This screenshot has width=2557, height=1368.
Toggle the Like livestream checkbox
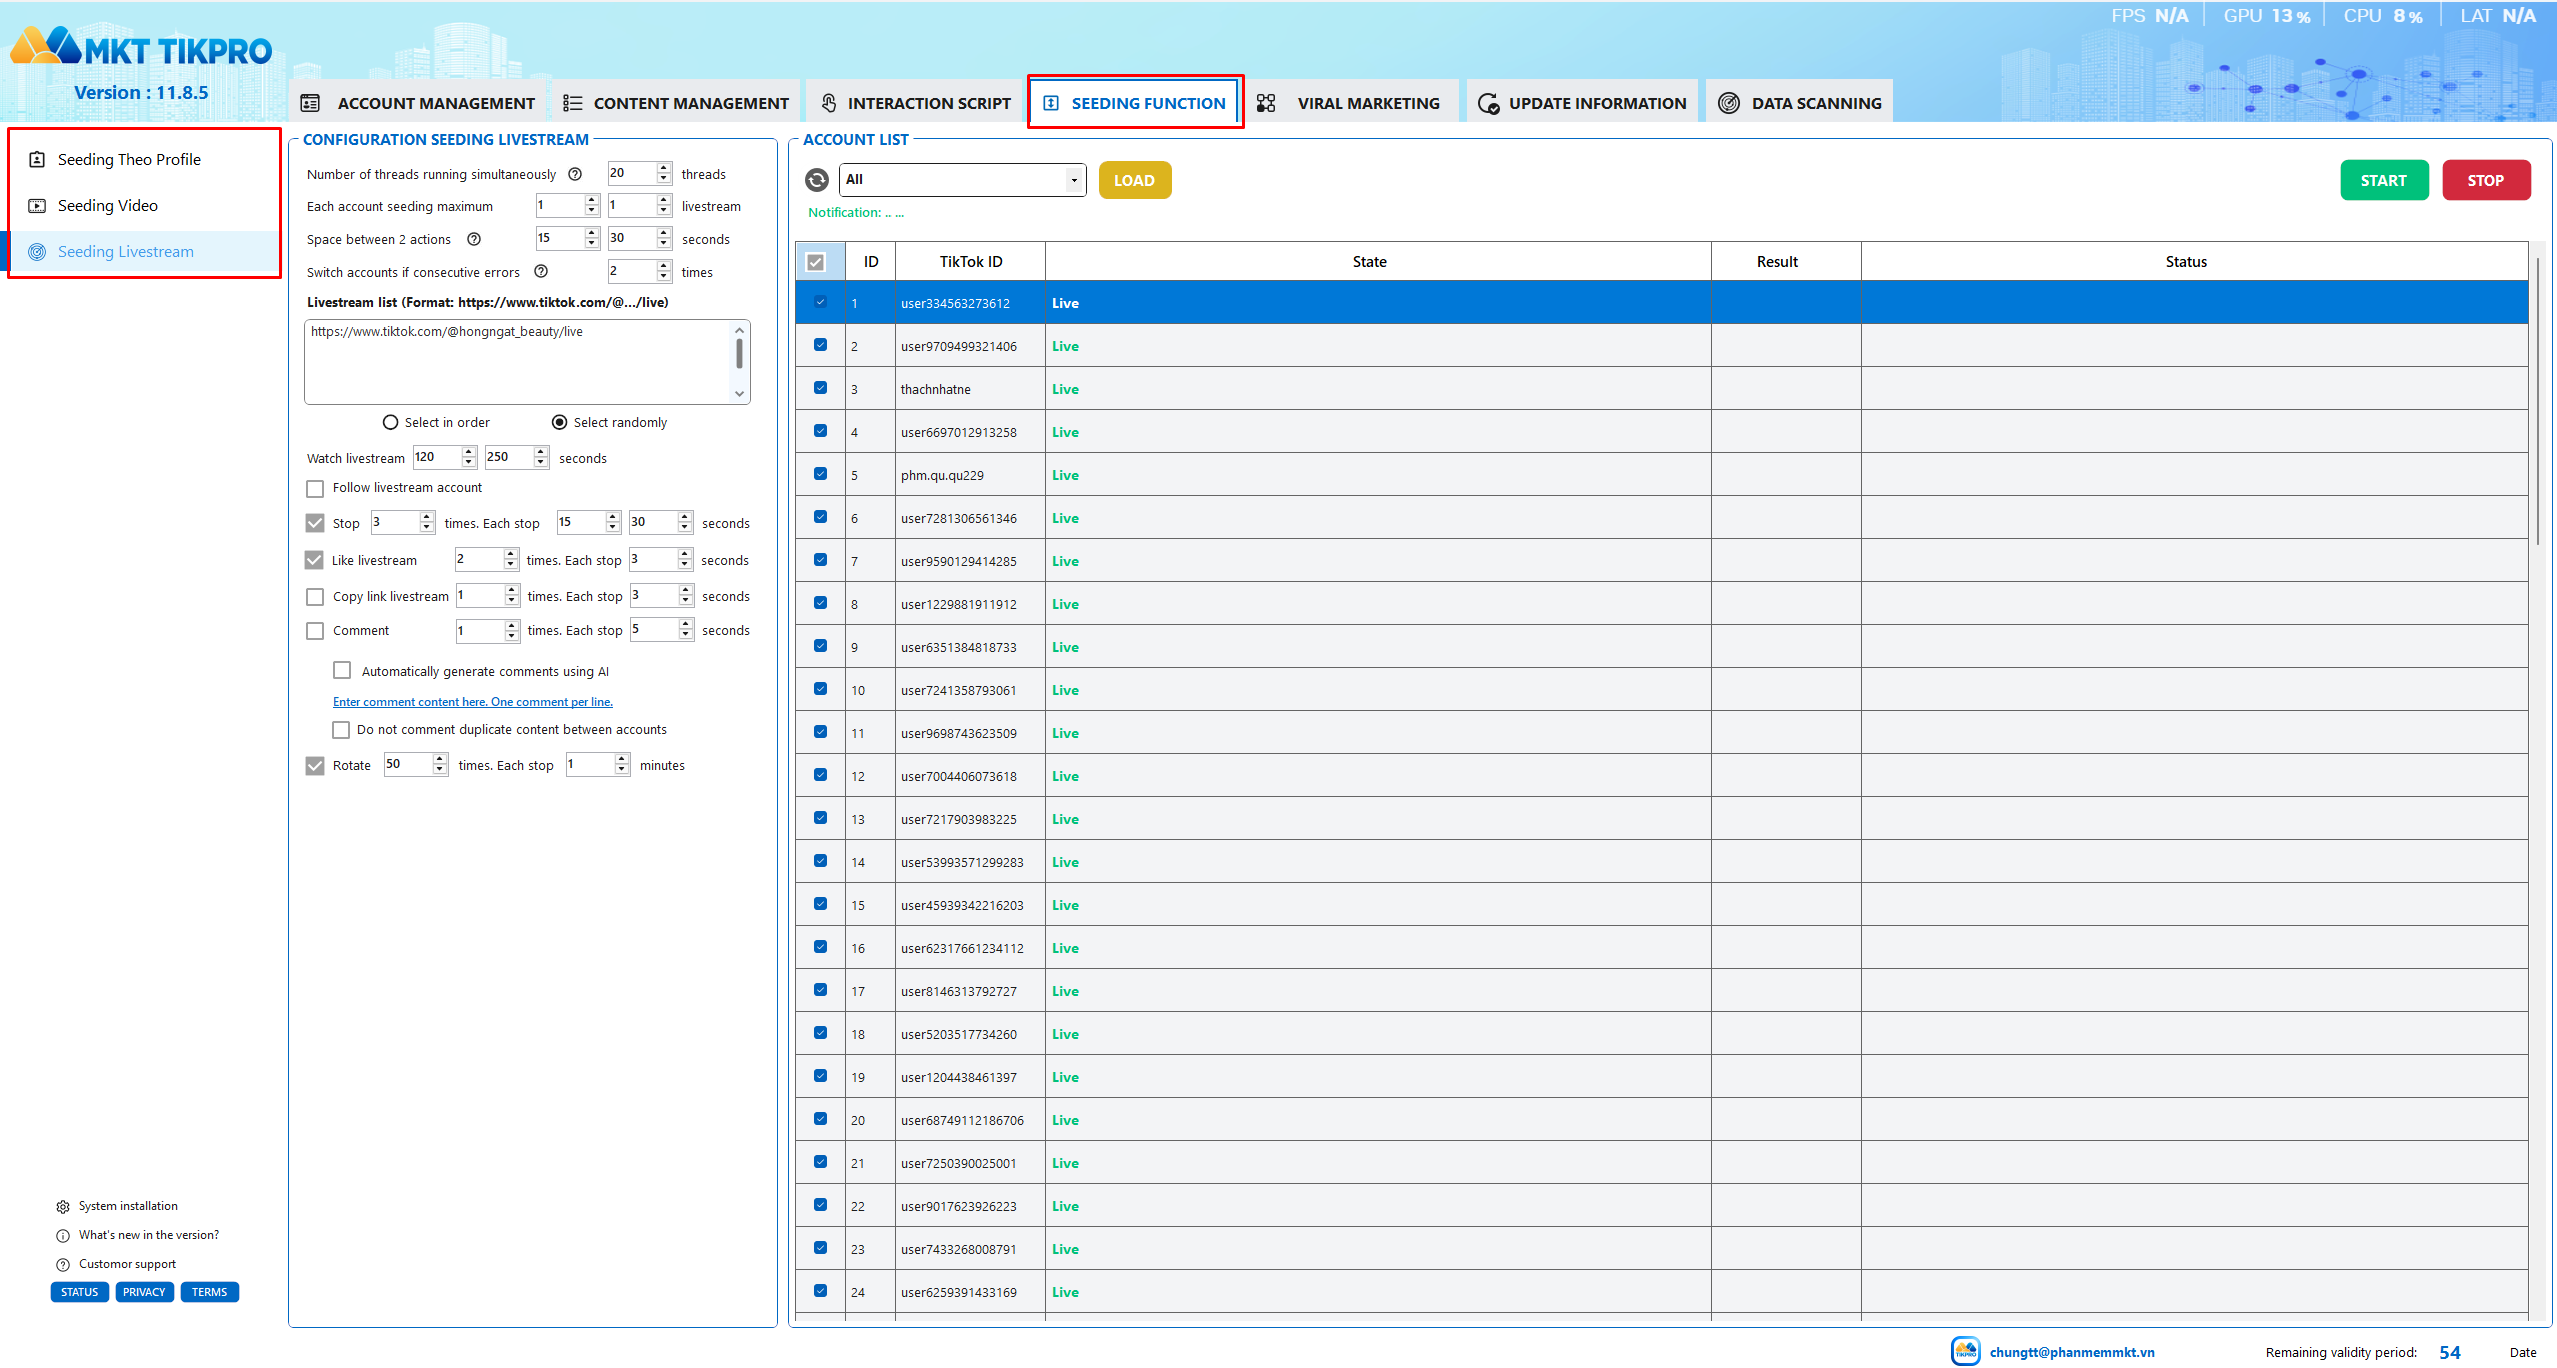pos(314,560)
